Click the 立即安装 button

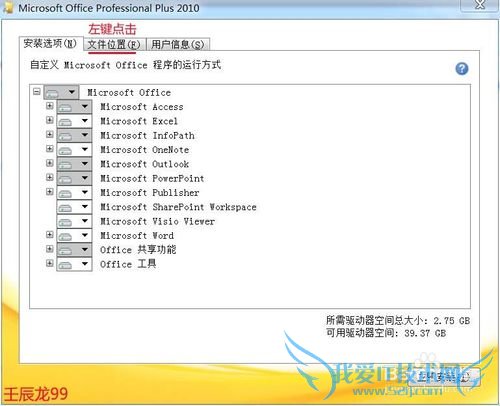[x=444, y=377]
